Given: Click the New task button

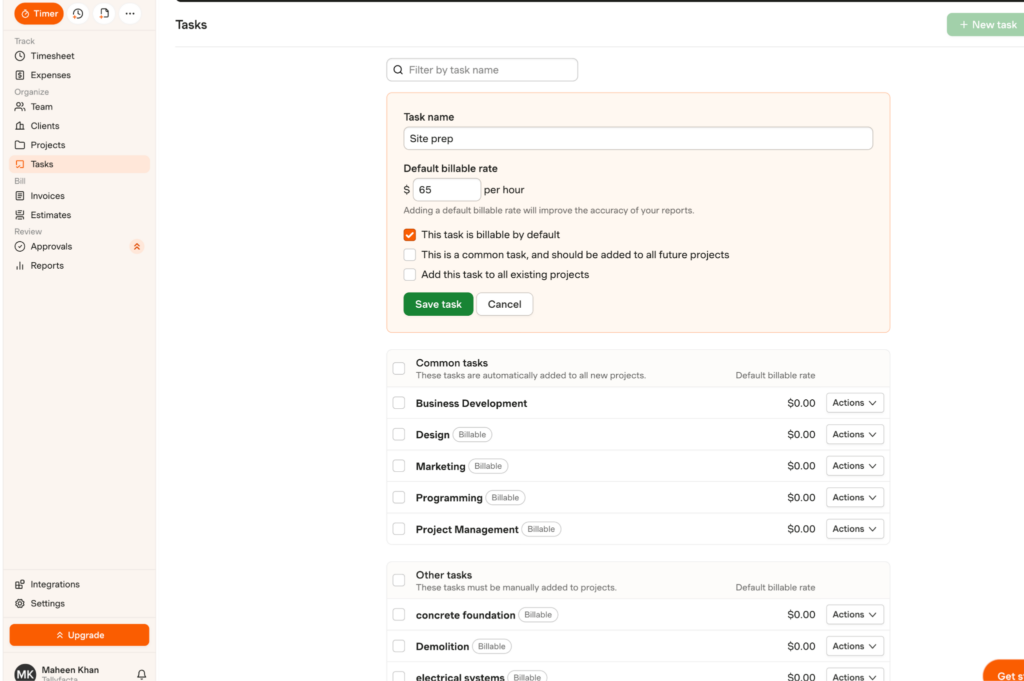Looking at the screenshot, I should (x=986, y=25).
